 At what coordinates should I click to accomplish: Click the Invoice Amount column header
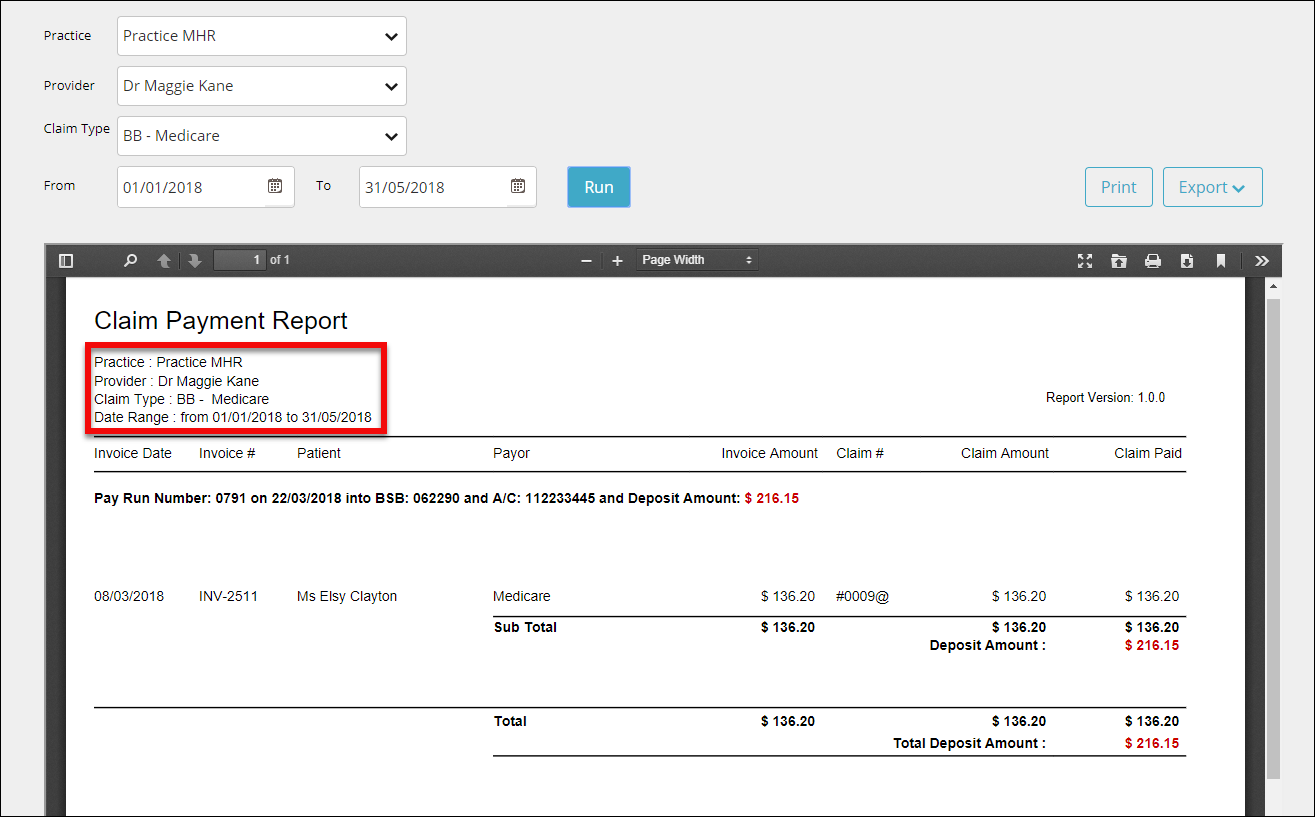point(770,453)
